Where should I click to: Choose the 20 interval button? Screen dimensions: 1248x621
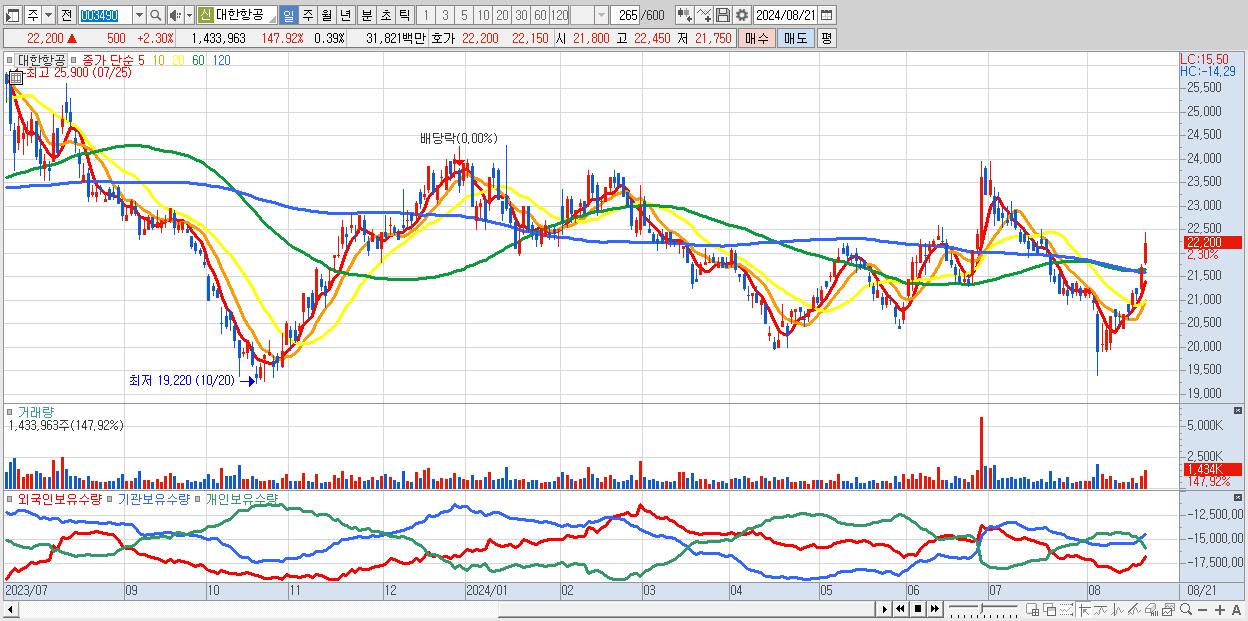click(502, 15)
